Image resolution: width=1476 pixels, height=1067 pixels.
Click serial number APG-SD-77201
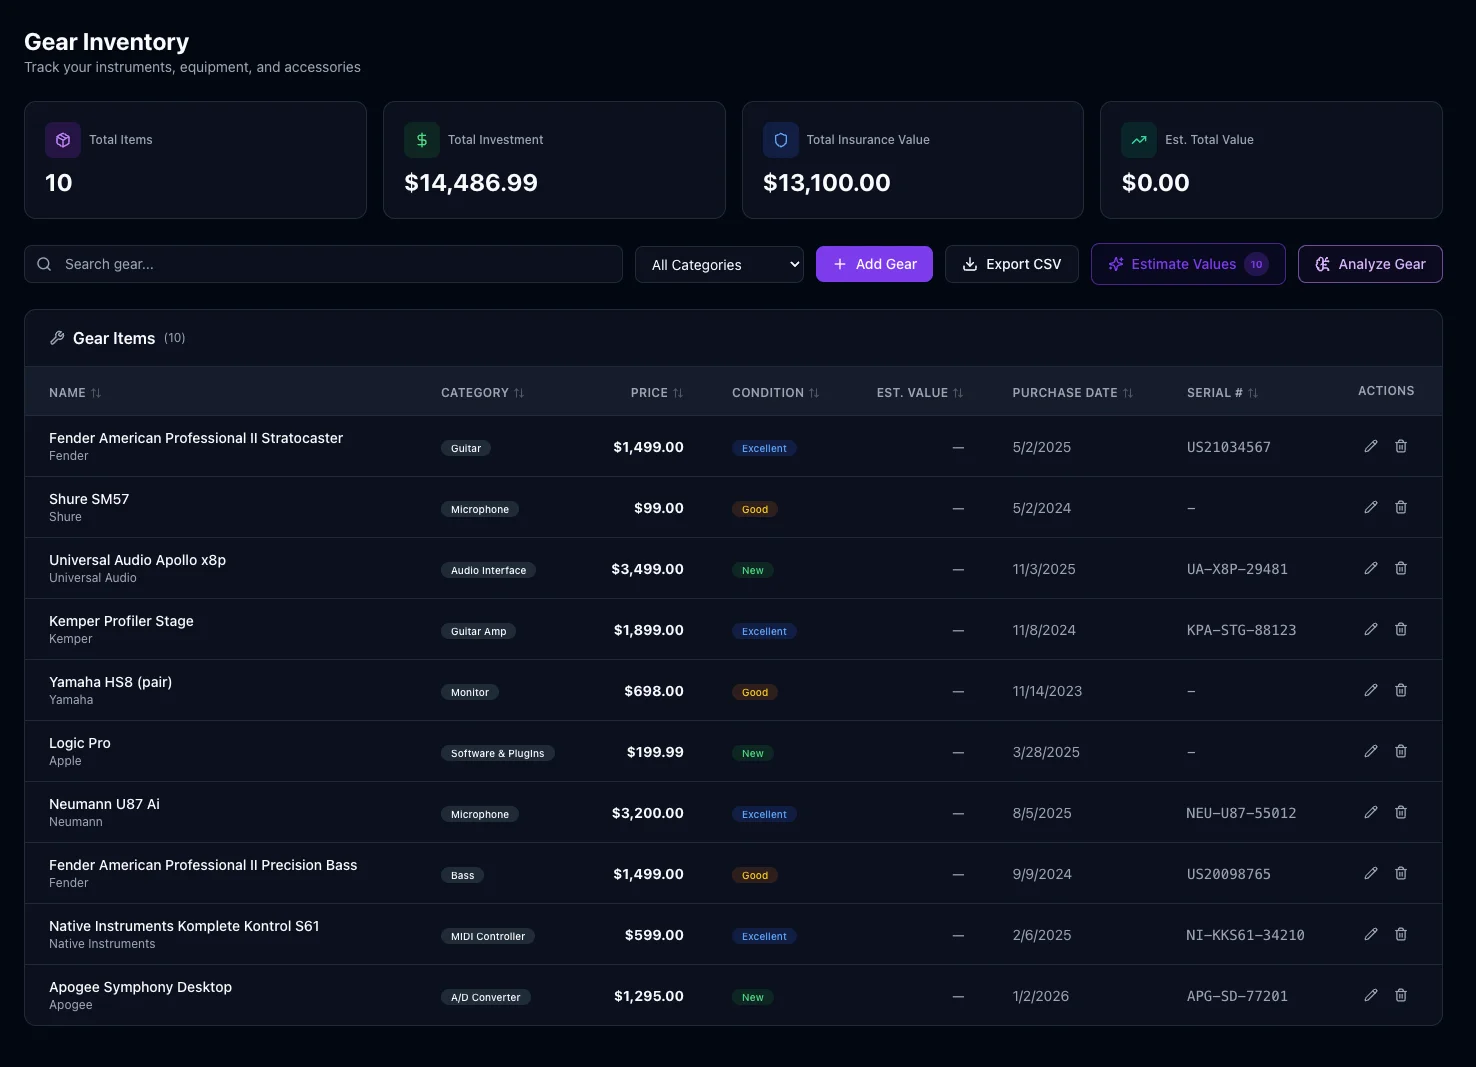click(x=1237, y=996)
